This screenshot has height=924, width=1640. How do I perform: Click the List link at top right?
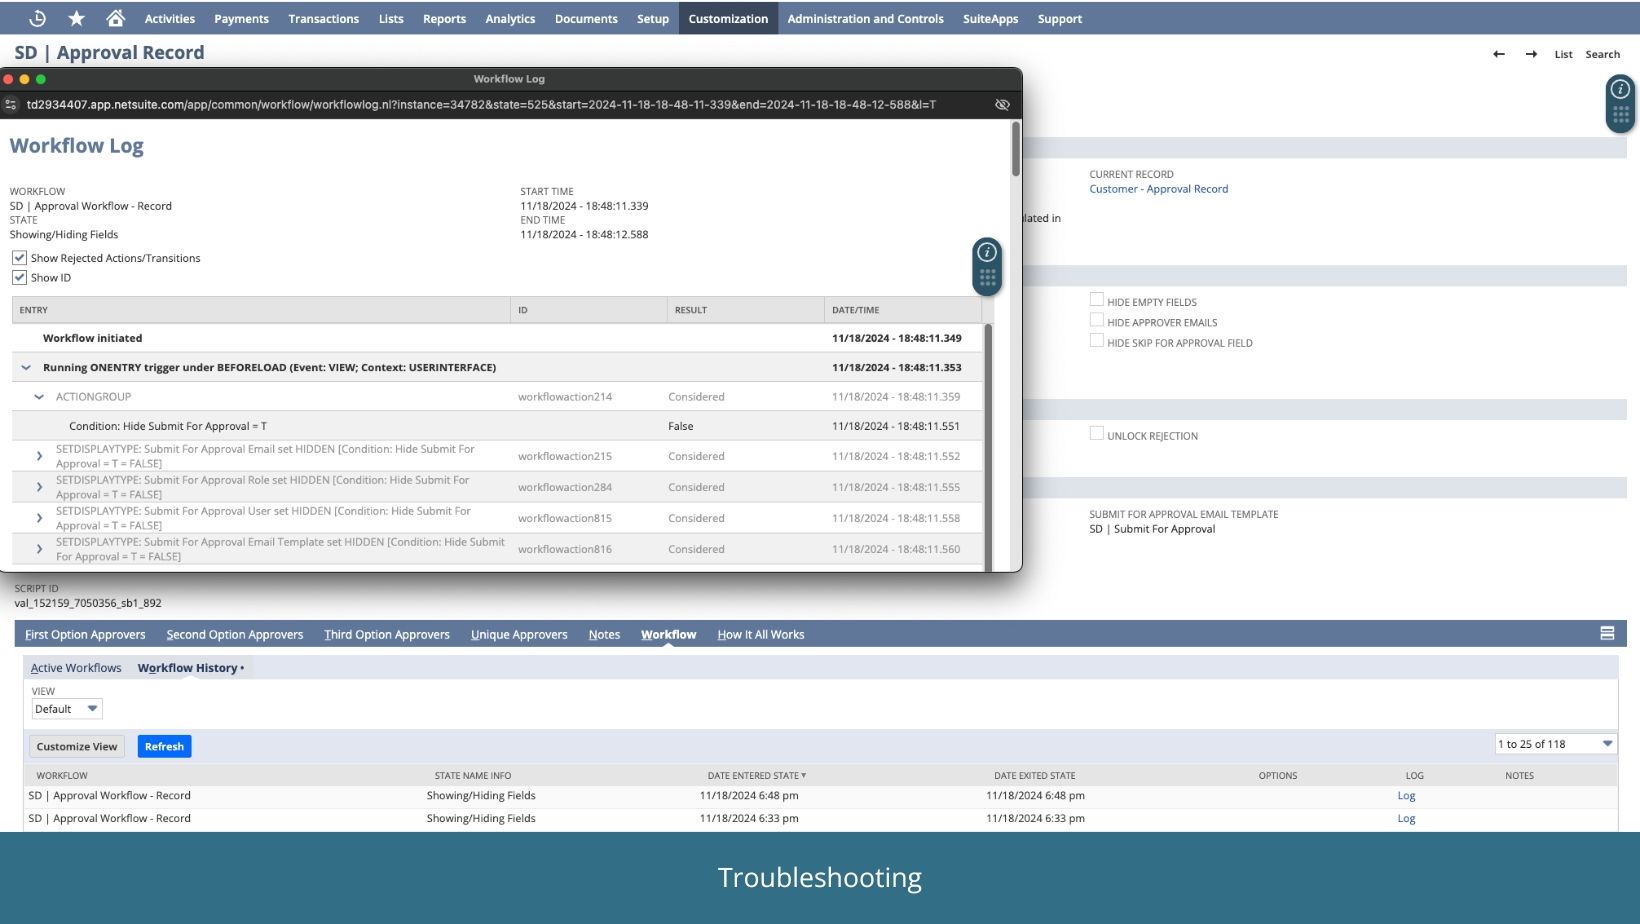coord(1563,54)
